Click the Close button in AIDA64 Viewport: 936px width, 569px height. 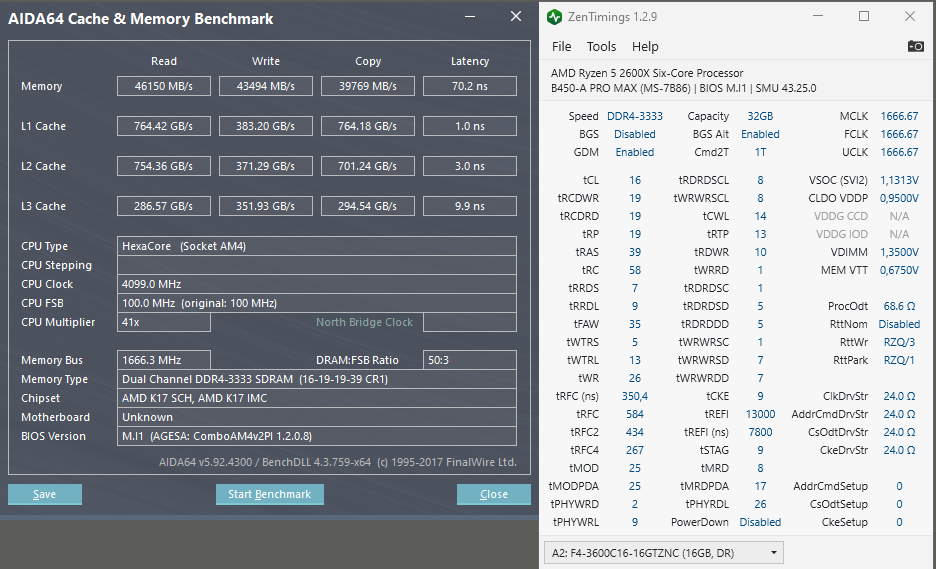click(x=494, y=494)
